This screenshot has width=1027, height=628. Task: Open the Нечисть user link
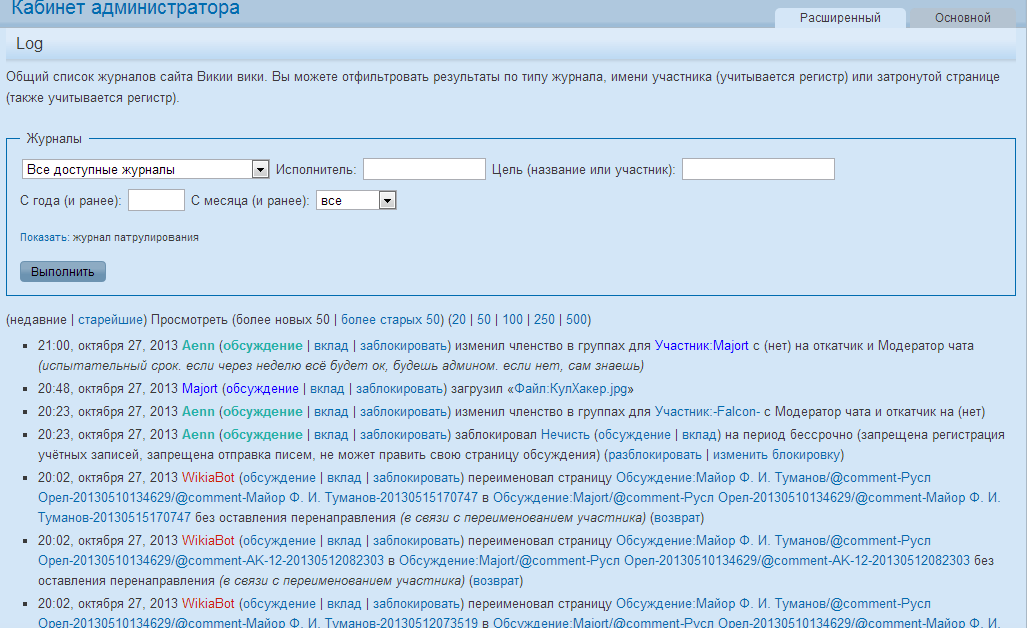tap(565, 435)
